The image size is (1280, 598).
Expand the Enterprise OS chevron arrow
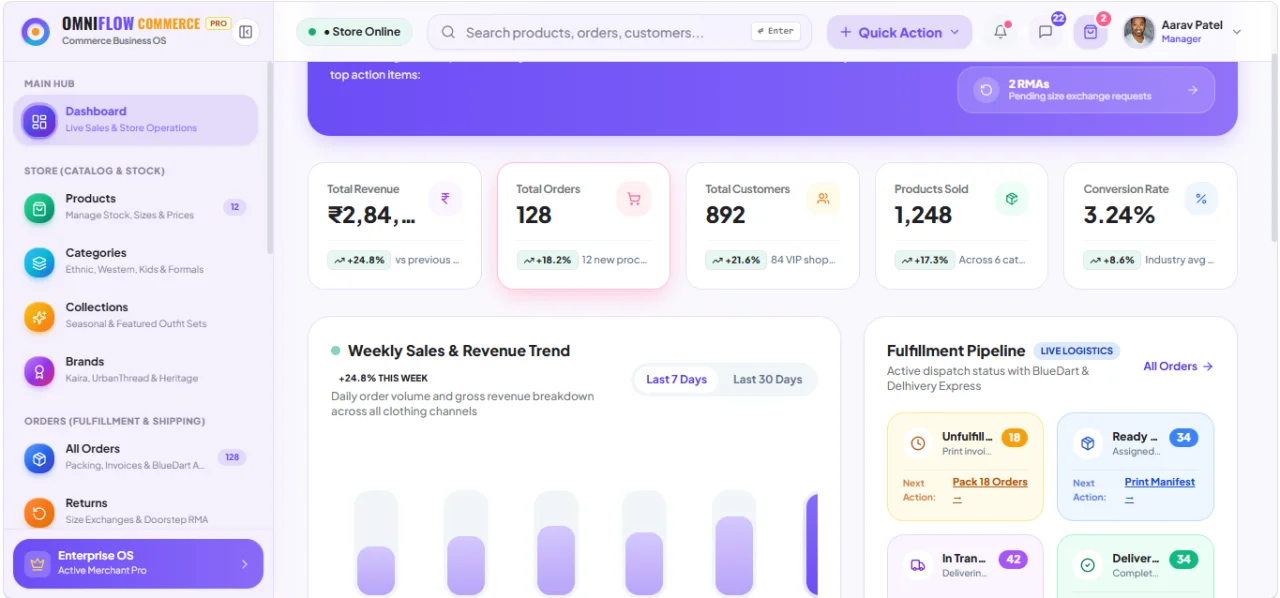click(x=245, y=564)
